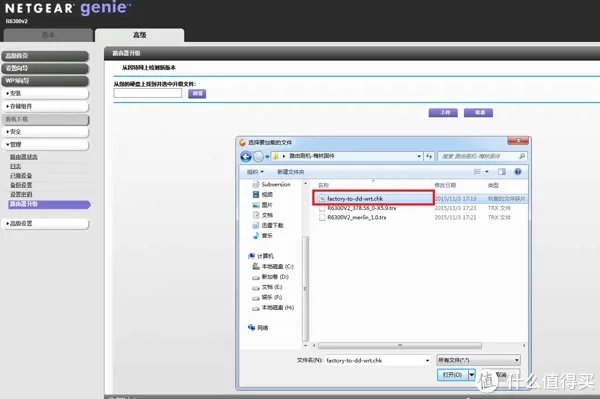Open WPS 向导 in sidebar
This screenshot has width=600, height=399.
pos(45,81)
